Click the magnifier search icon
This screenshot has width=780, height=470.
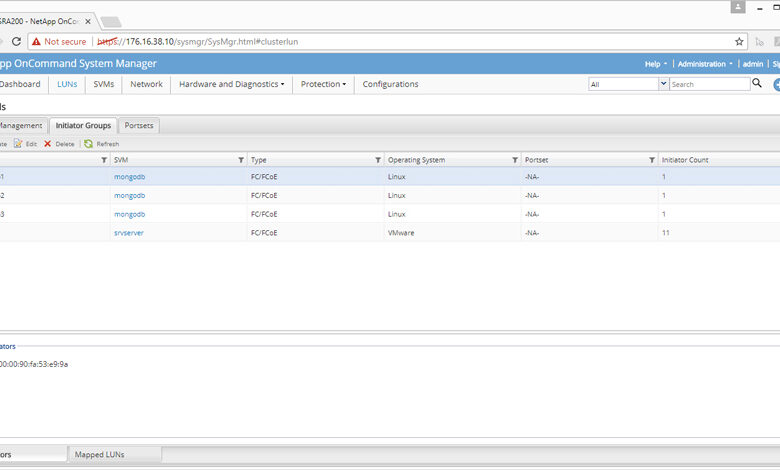[x=757, y=83]
